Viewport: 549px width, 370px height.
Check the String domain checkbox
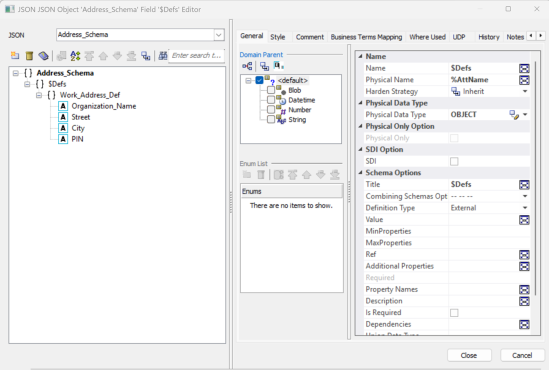[271, 119]
